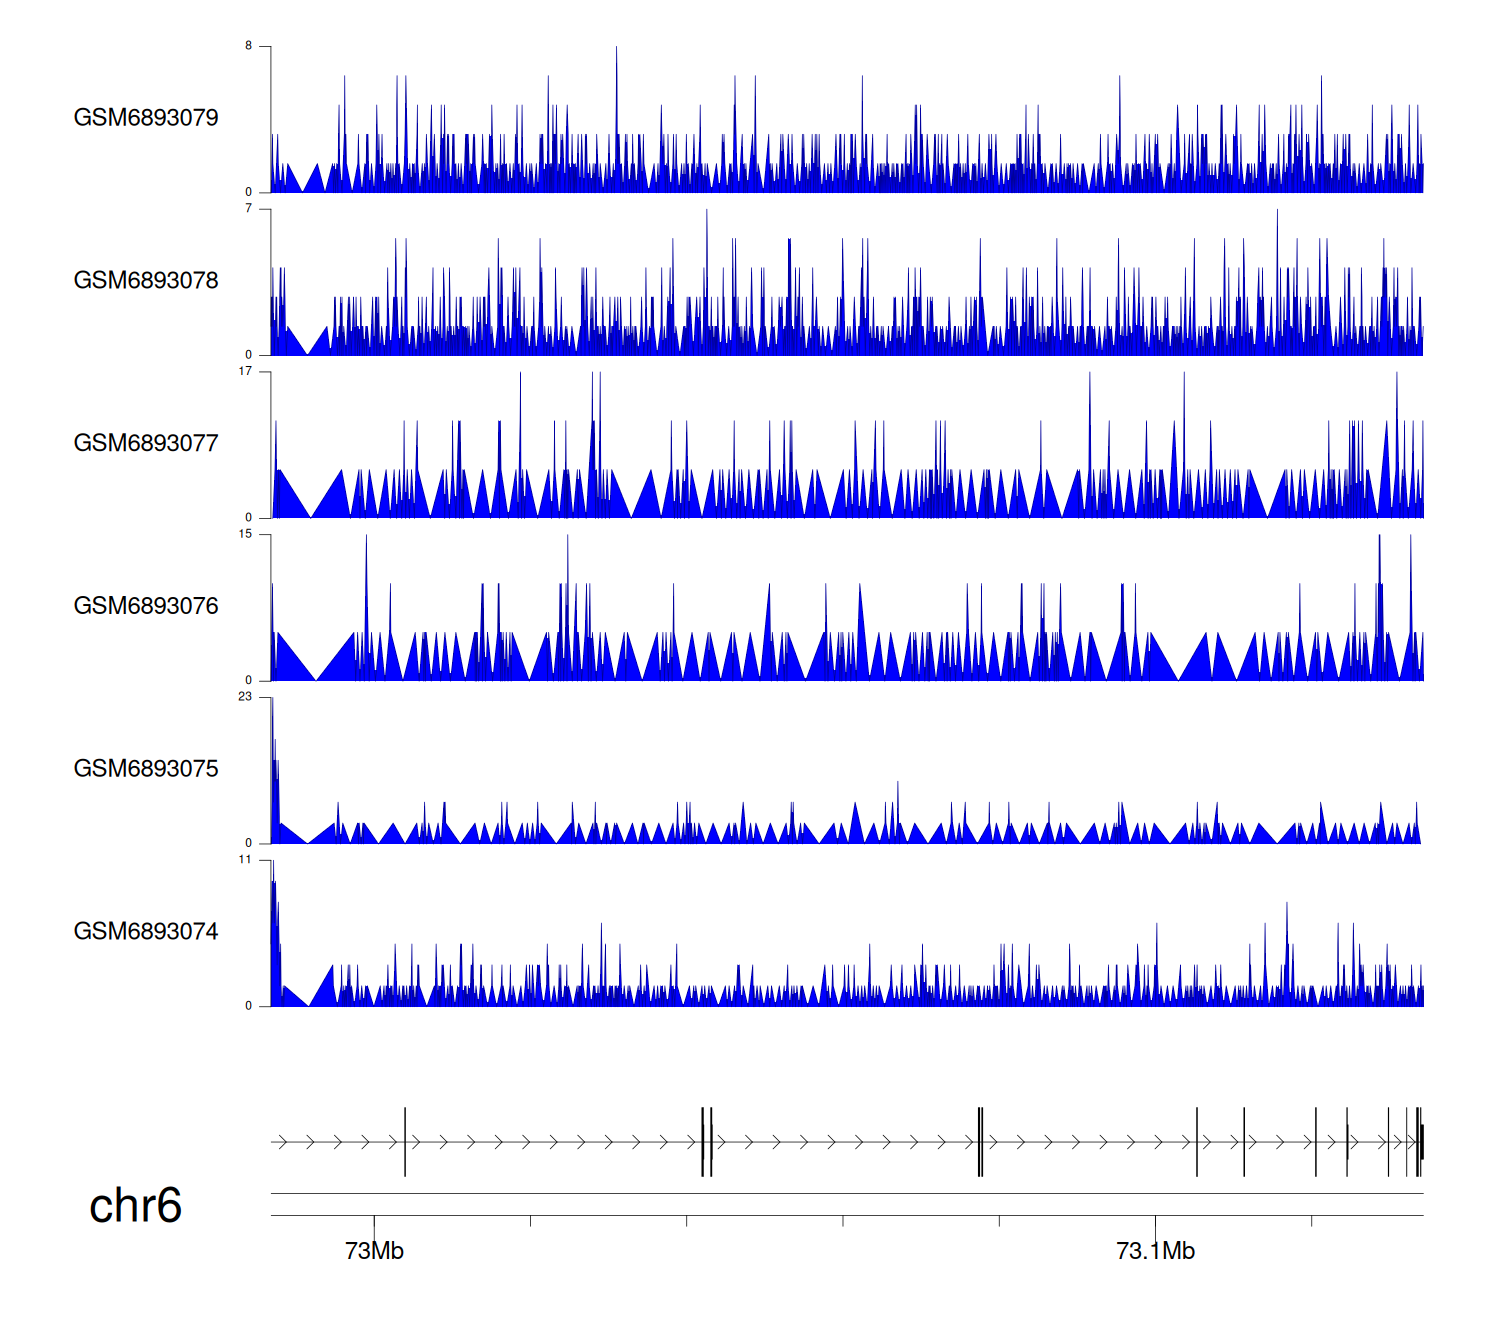Click y-axis maximum value 7 for GSM6893078
This screenshot has height=1320, width=1500.
(x=249, y=209)
